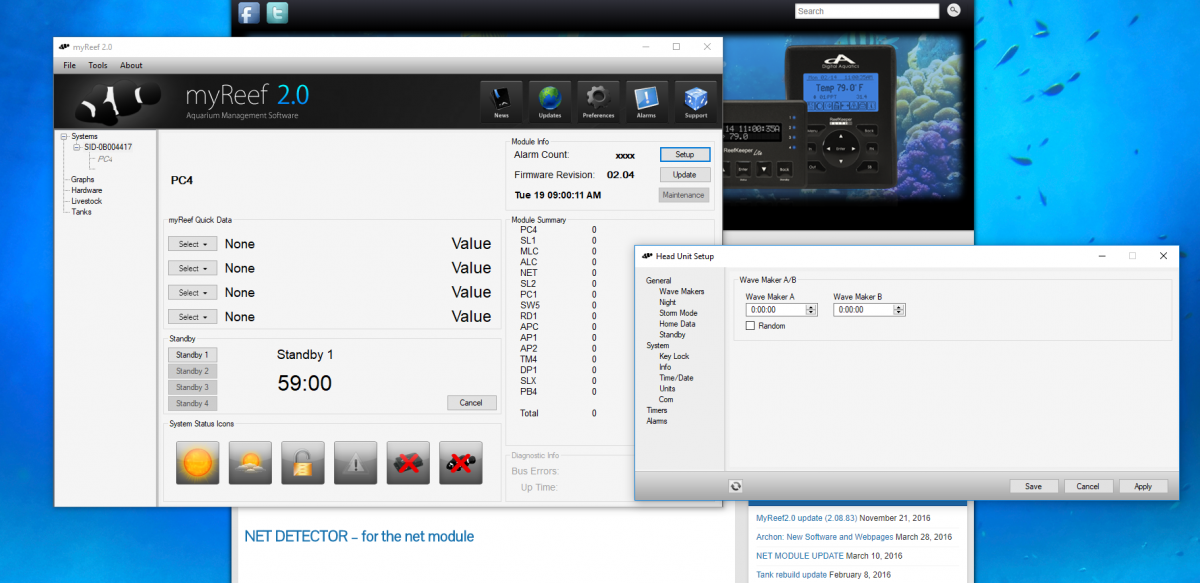
Task: Select Com in setup tree
Action: 666,399
